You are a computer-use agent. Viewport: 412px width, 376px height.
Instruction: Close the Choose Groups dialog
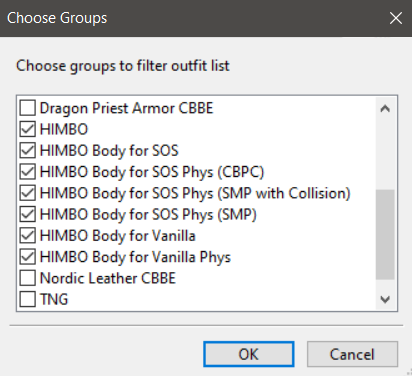pos(396,18)
